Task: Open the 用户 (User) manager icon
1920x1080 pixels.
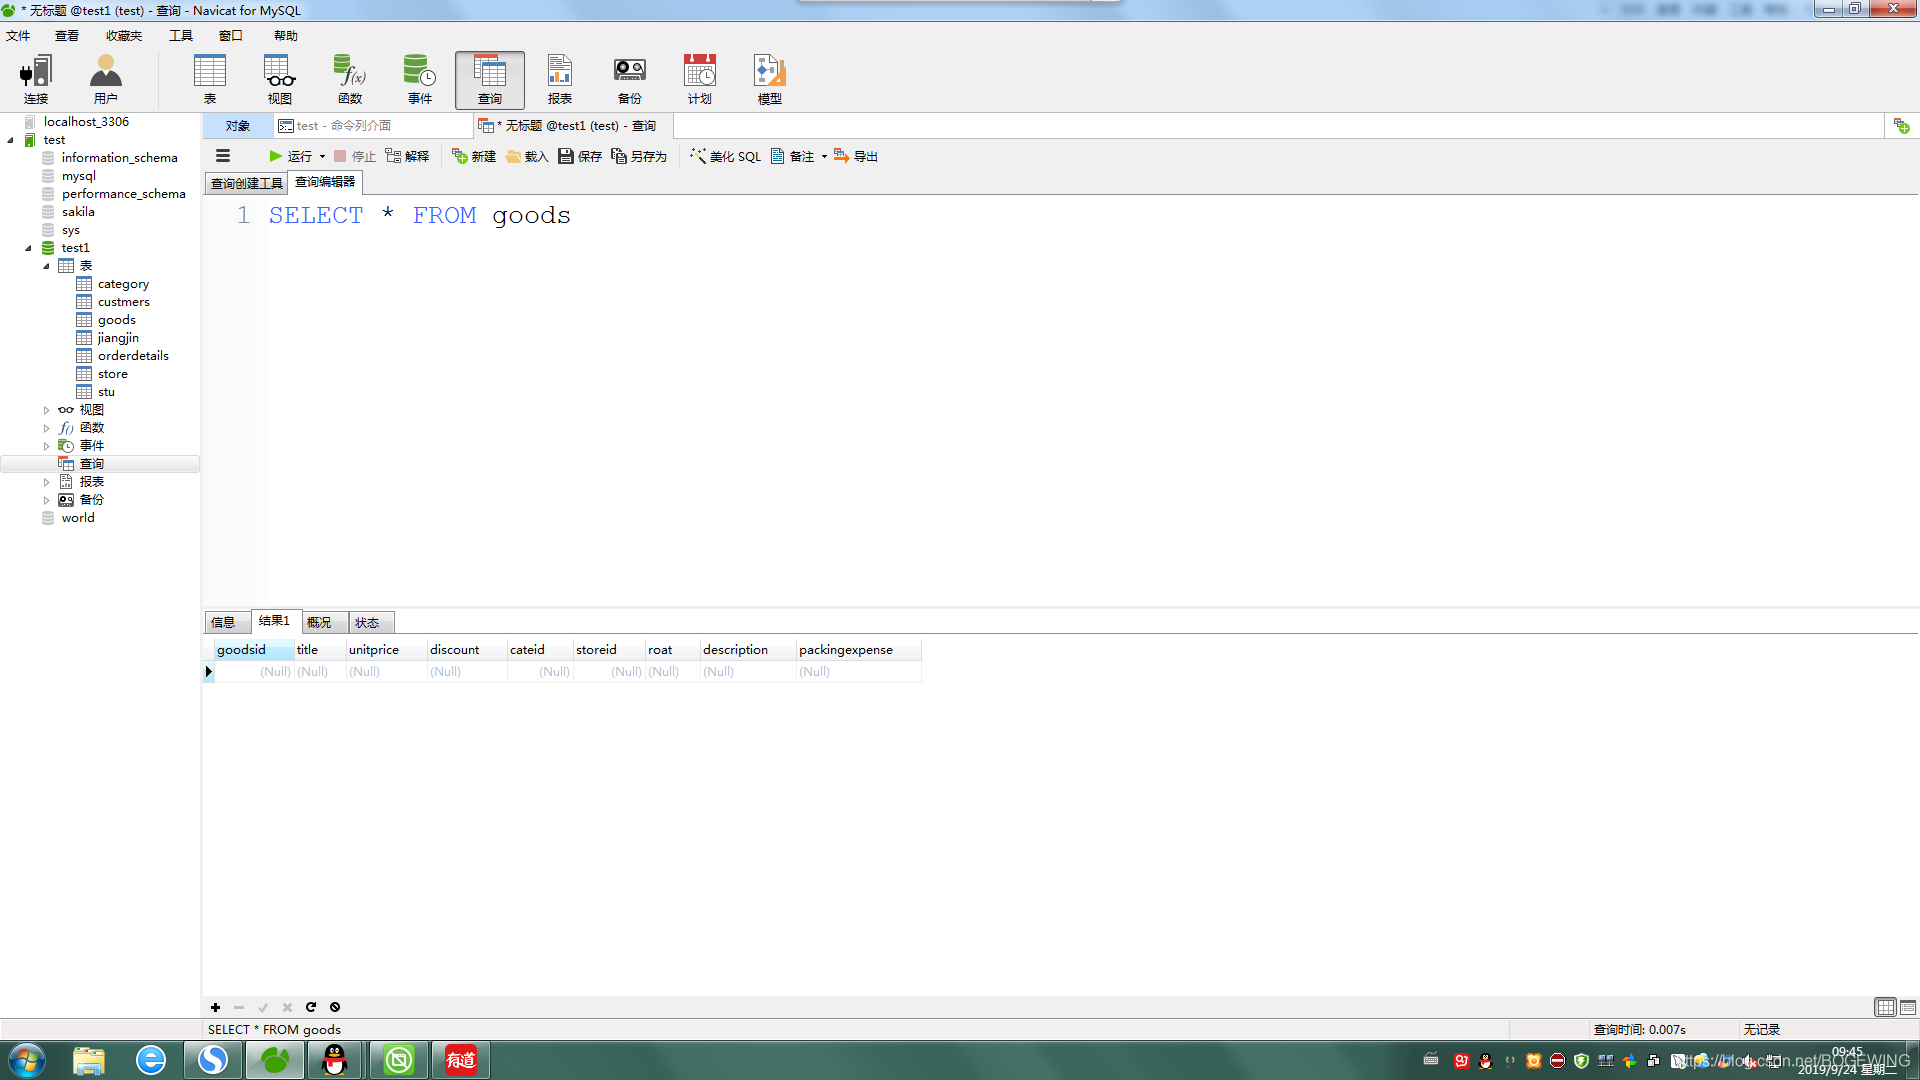Action: coord(106,80)
